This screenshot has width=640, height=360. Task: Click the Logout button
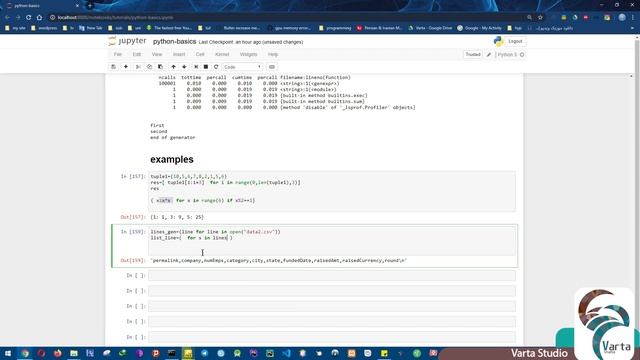point(515,41)
